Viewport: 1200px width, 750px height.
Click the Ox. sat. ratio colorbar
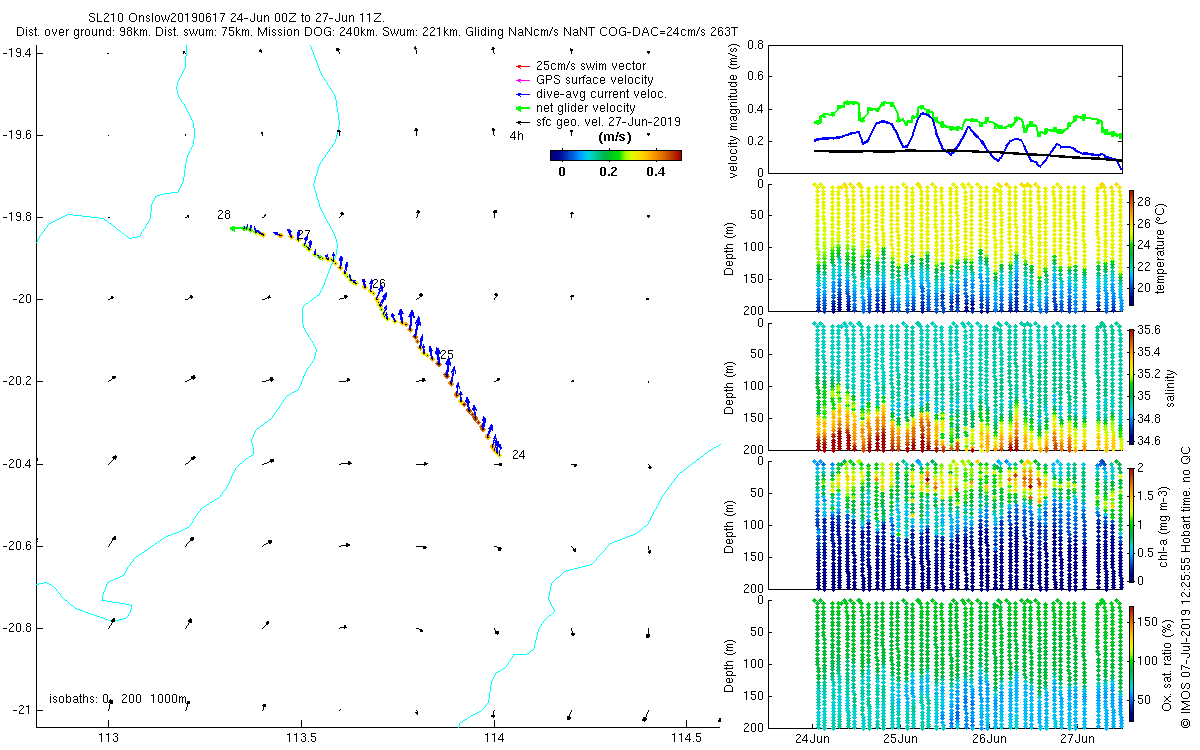click(1132, 662)
